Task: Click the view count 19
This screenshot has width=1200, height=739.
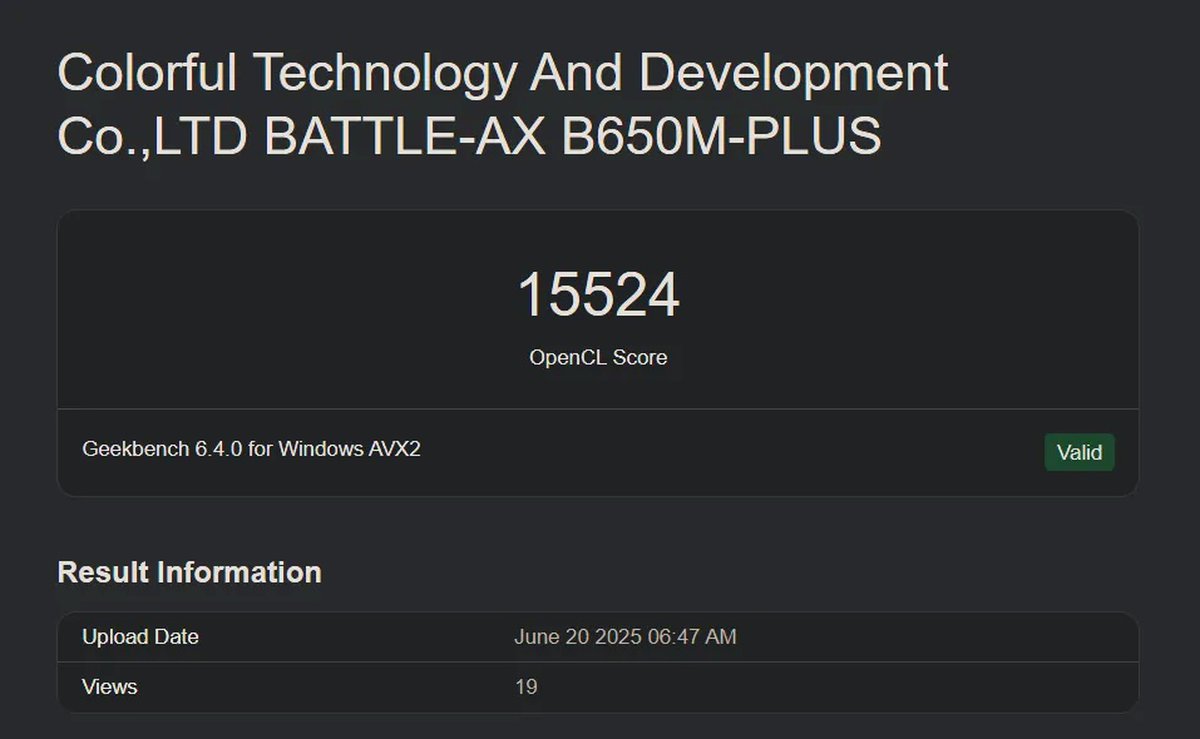Action: (526, 687)
